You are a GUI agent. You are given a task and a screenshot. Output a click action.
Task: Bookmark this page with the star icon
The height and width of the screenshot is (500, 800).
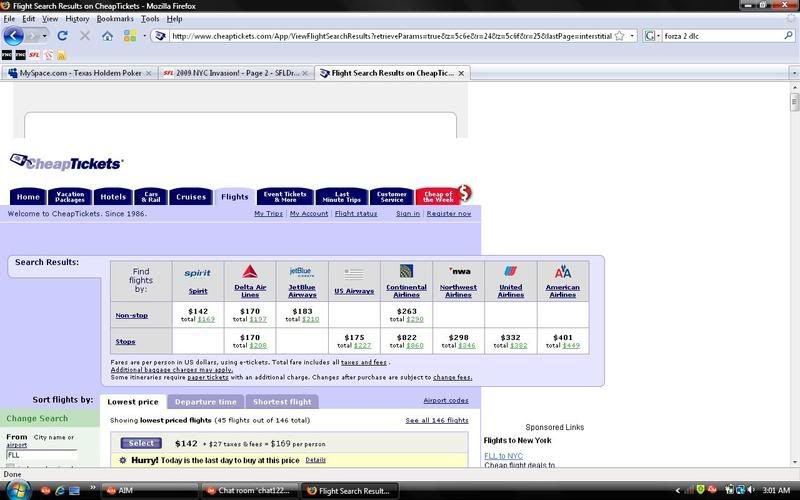coord(619,36)
